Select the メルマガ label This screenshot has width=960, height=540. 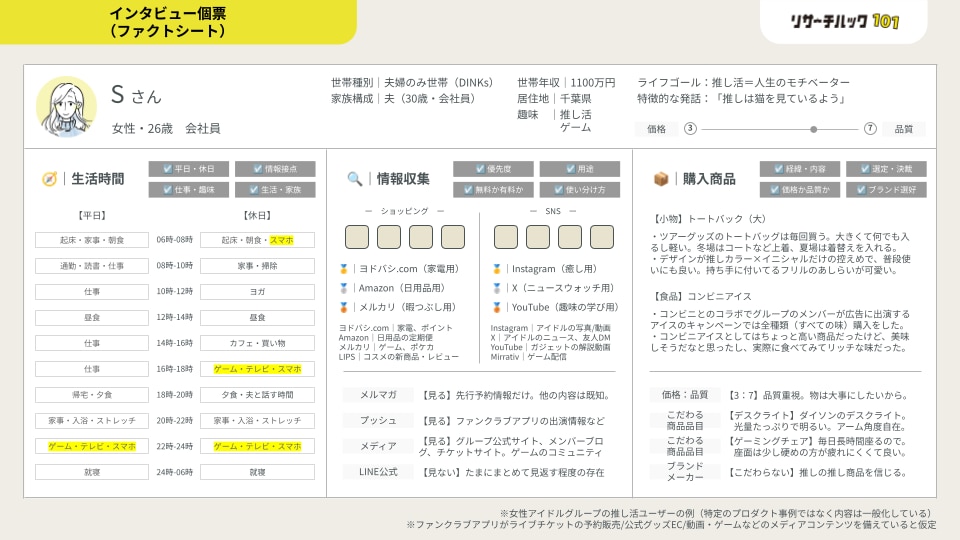378,395
